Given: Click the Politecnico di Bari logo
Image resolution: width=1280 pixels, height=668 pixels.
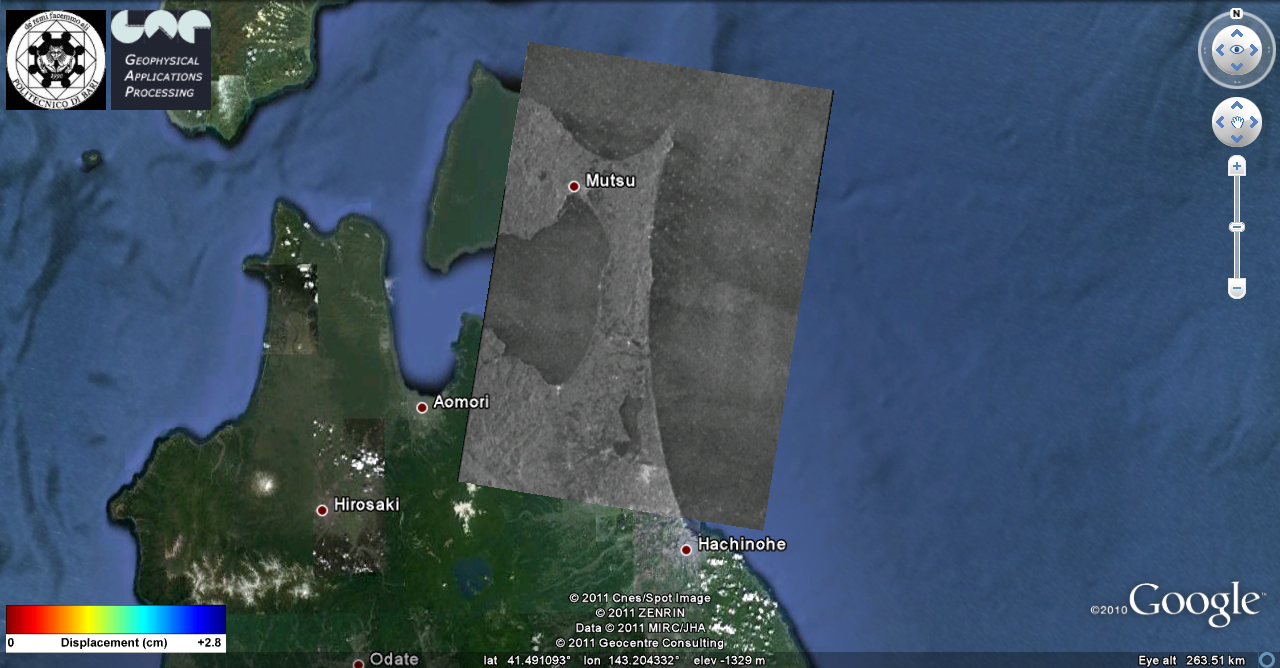Looking at the screenshot, I should (56, 60).
